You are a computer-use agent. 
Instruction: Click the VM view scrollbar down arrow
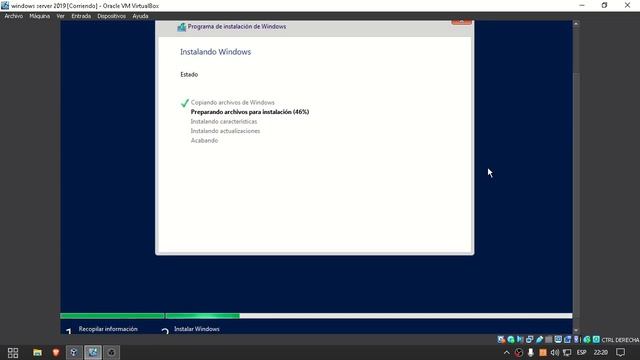click(x=576, y=330)
